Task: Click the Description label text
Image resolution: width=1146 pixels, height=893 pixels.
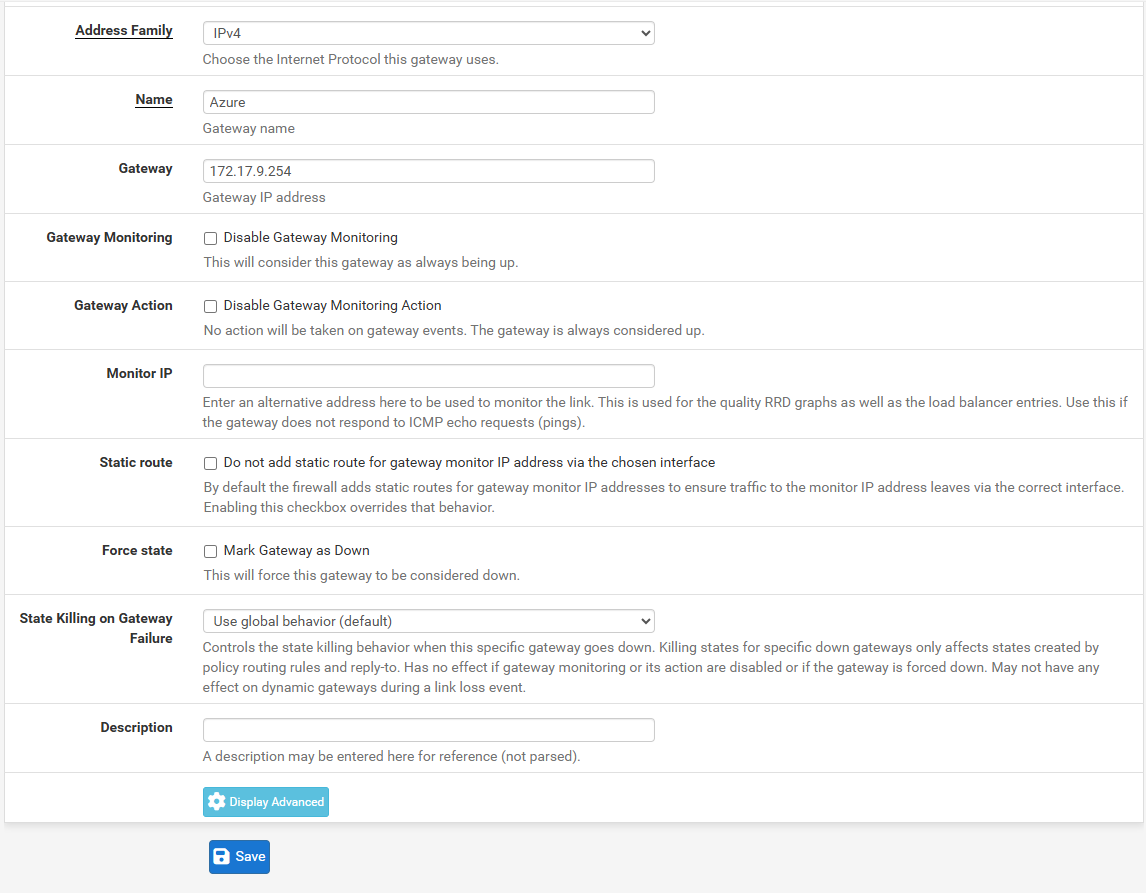Action: [x=136, y=727]
